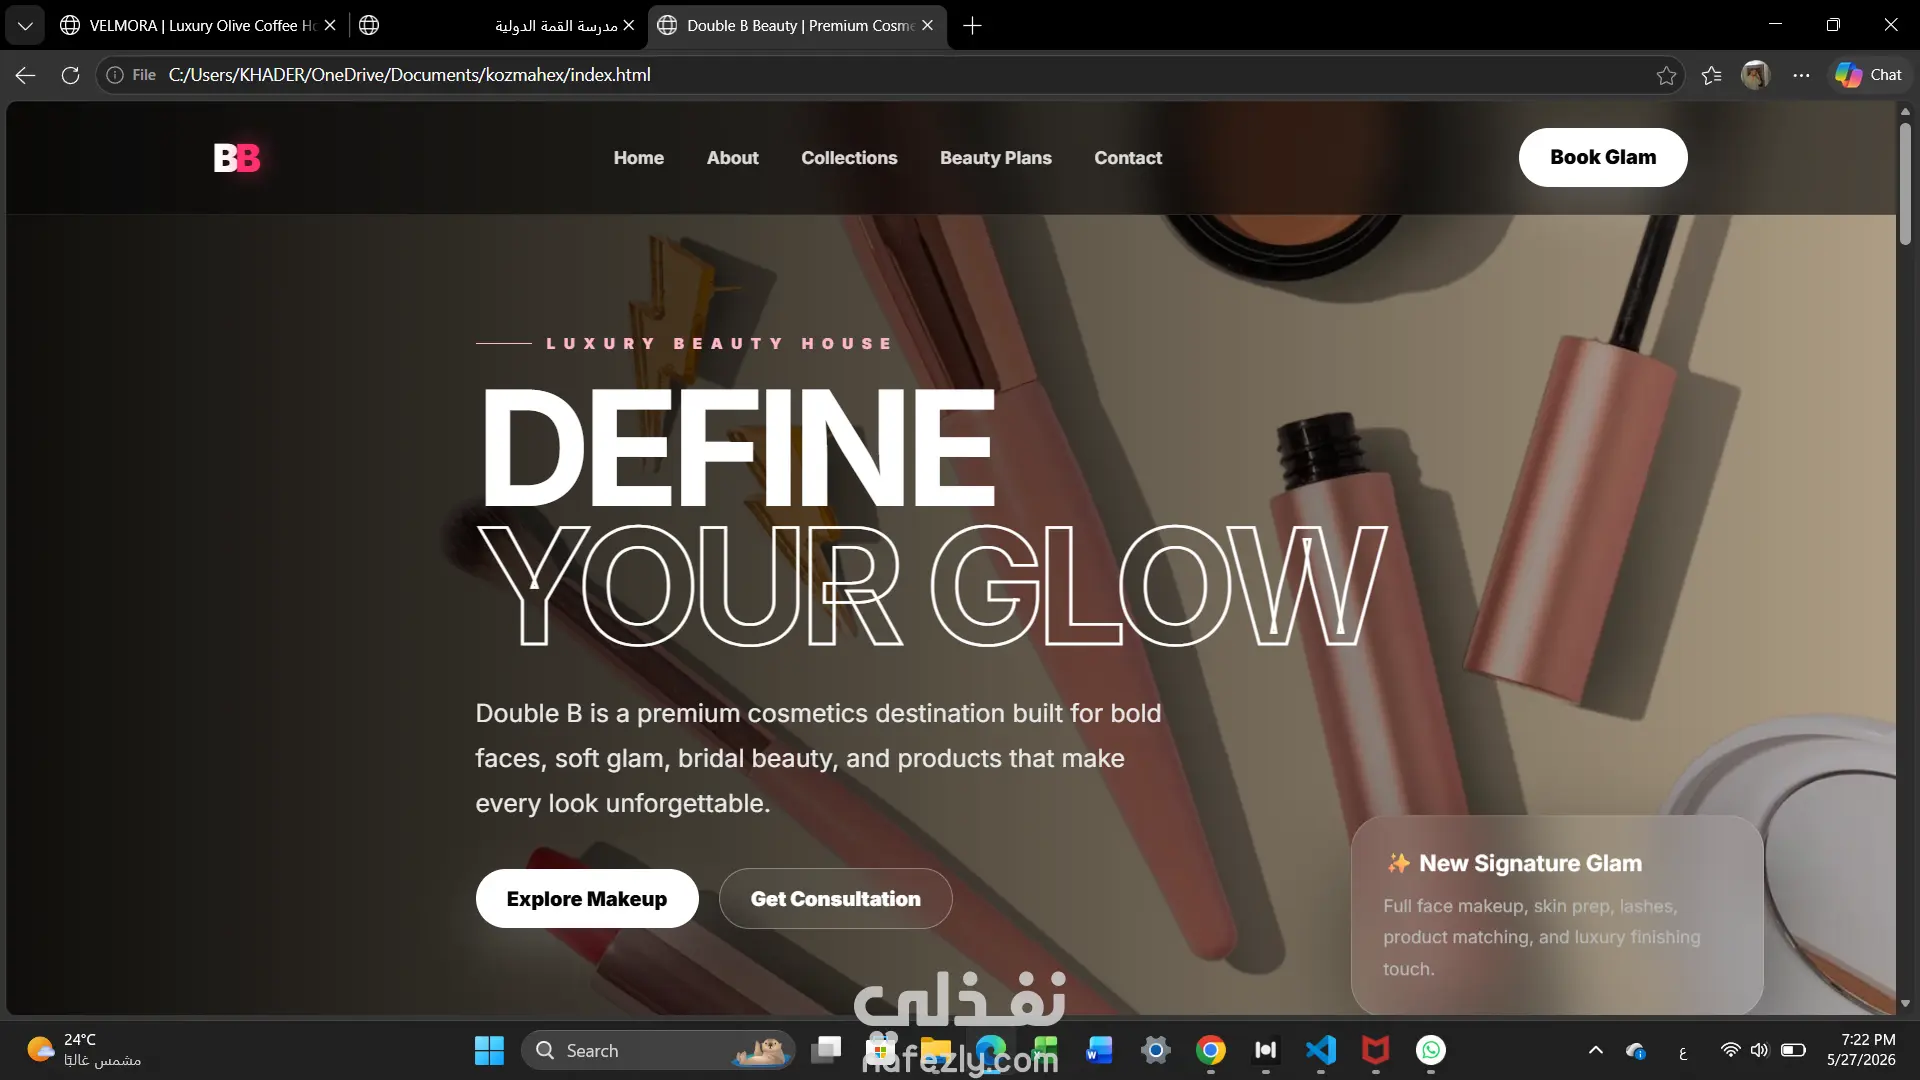Click the Explore Makeup button
Image resolution: width=1920 pixels, height=1080 pixels.
[587, 899]
